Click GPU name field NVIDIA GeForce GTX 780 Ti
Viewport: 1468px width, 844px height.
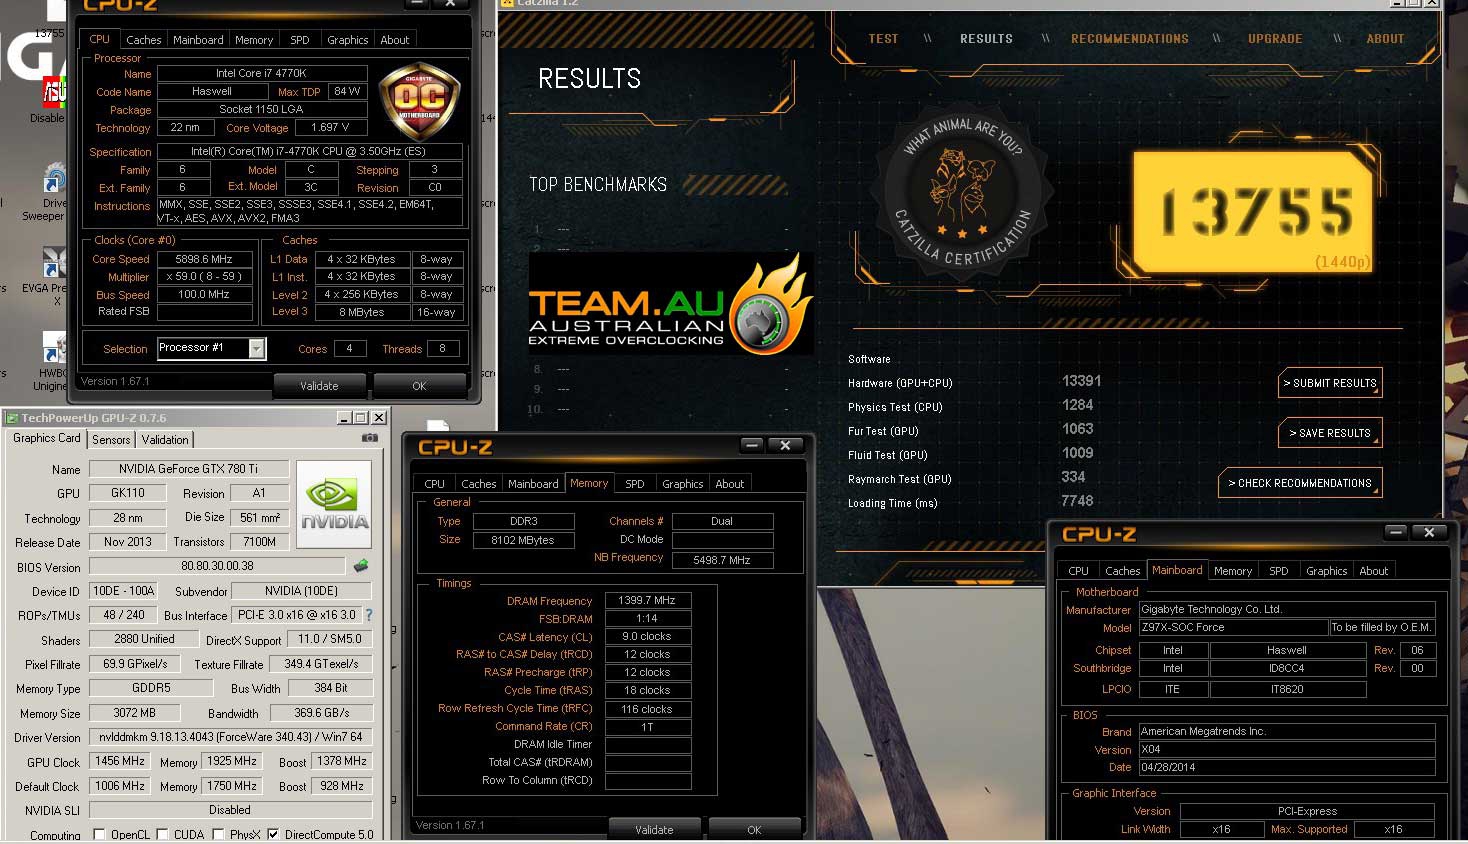pyautogui.click(x=189, y=469)
